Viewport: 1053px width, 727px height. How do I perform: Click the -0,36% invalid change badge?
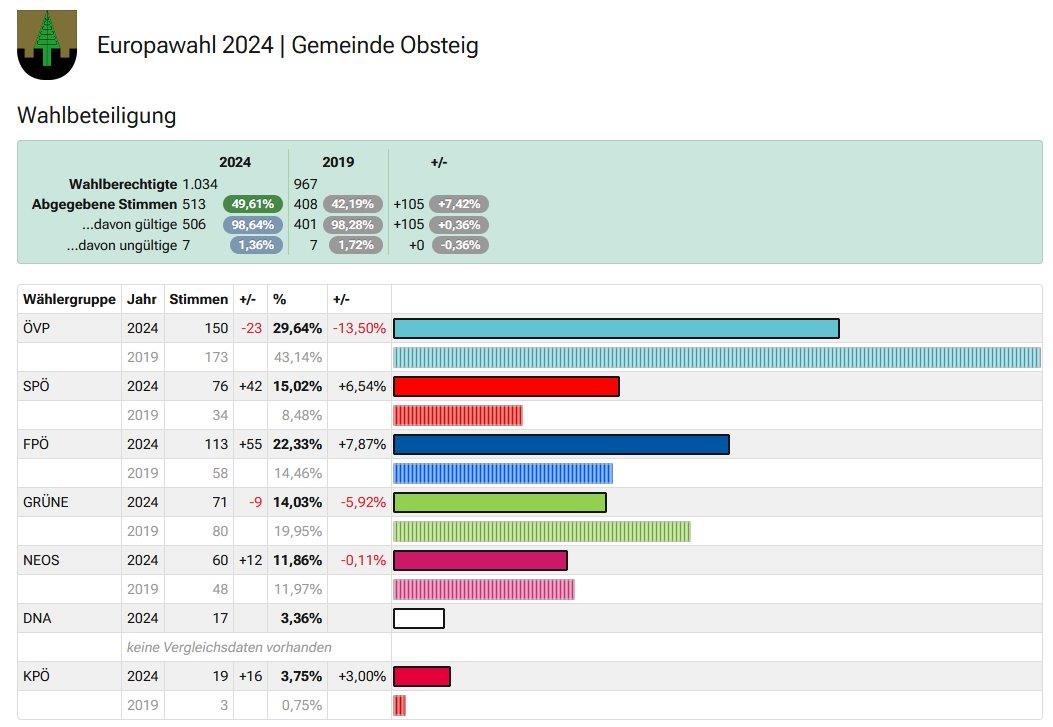pyautogui.click(x=459, y=245)
